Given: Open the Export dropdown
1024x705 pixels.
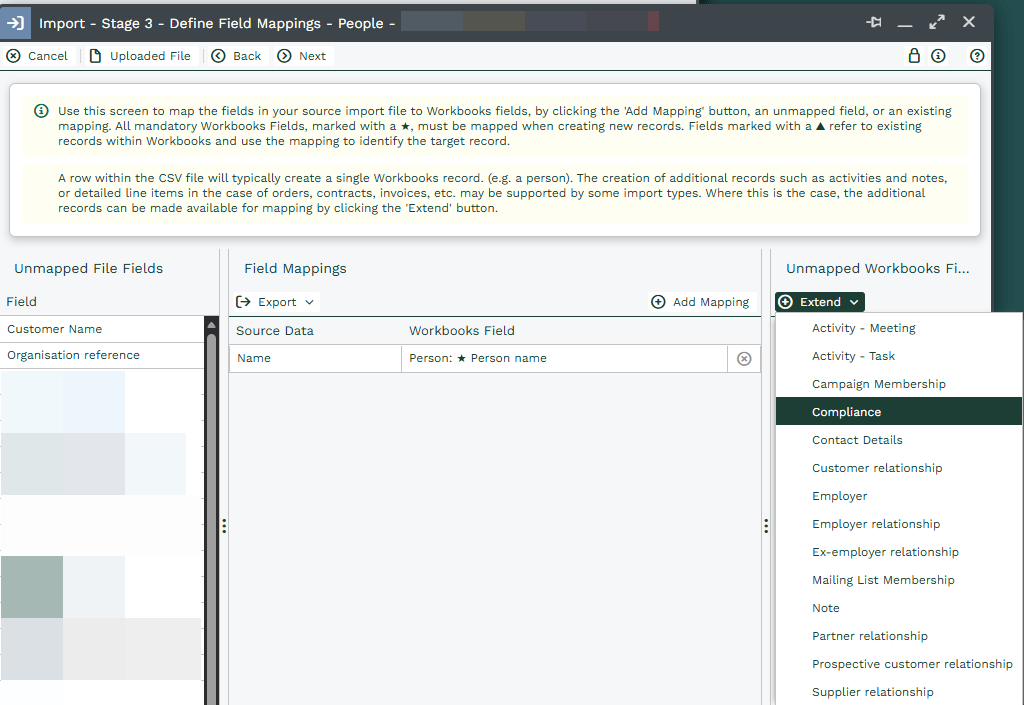Looking at the screenshot, I should point(276,302).
